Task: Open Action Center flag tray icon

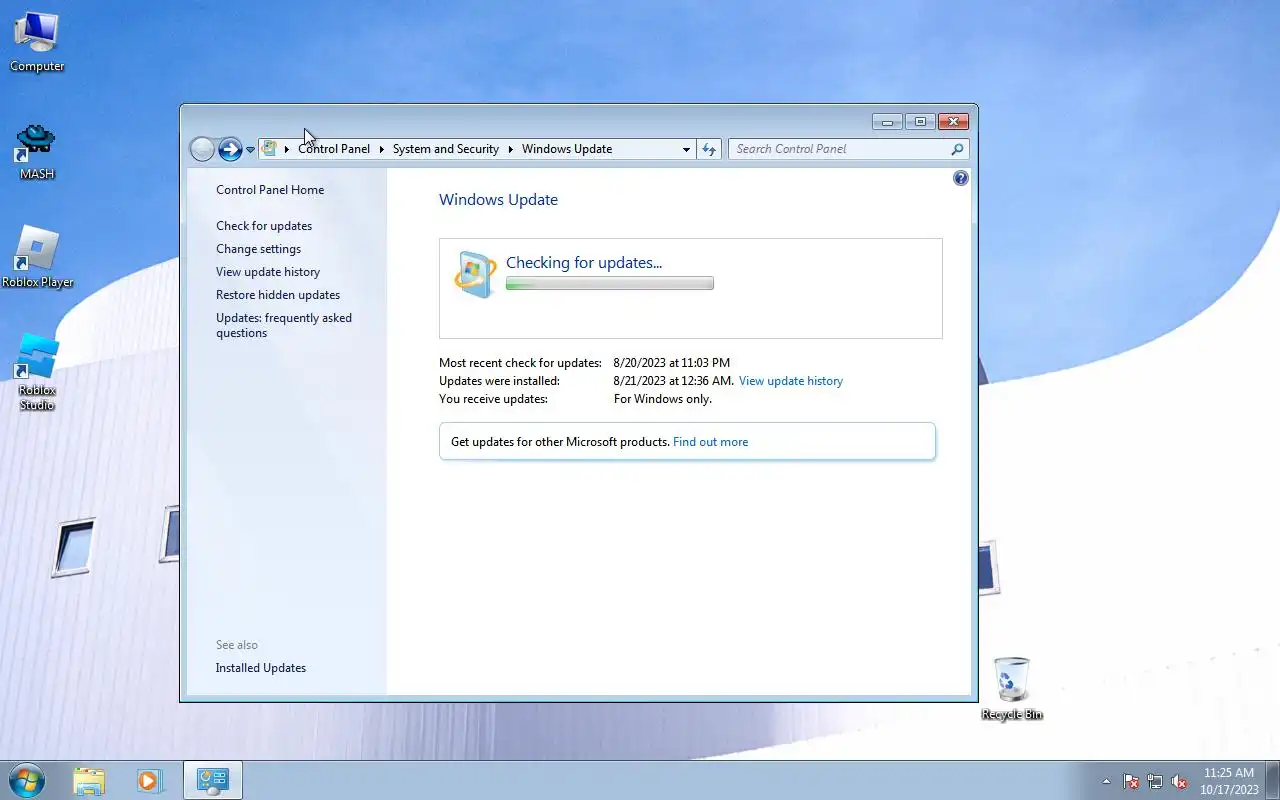Action: click(x=1131, y=782)
